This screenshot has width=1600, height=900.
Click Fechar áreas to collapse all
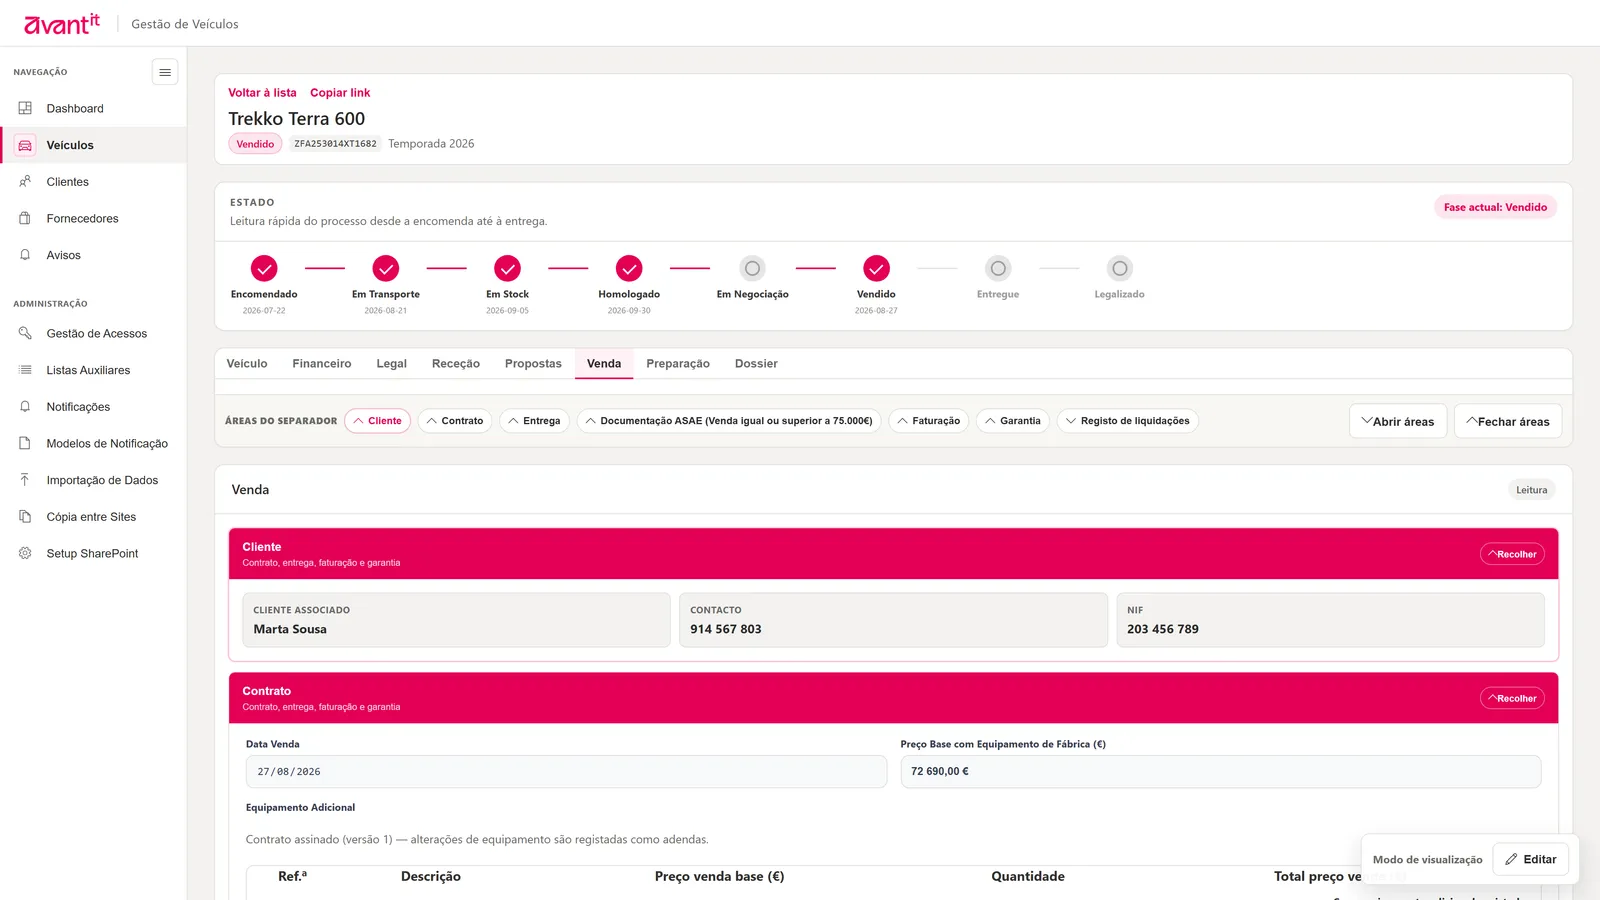pos(1508,421)
